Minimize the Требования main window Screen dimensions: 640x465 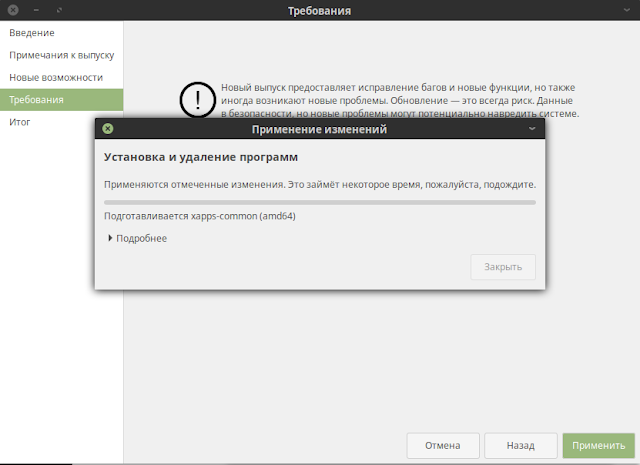pyautogui.click(x=36, y=10)
